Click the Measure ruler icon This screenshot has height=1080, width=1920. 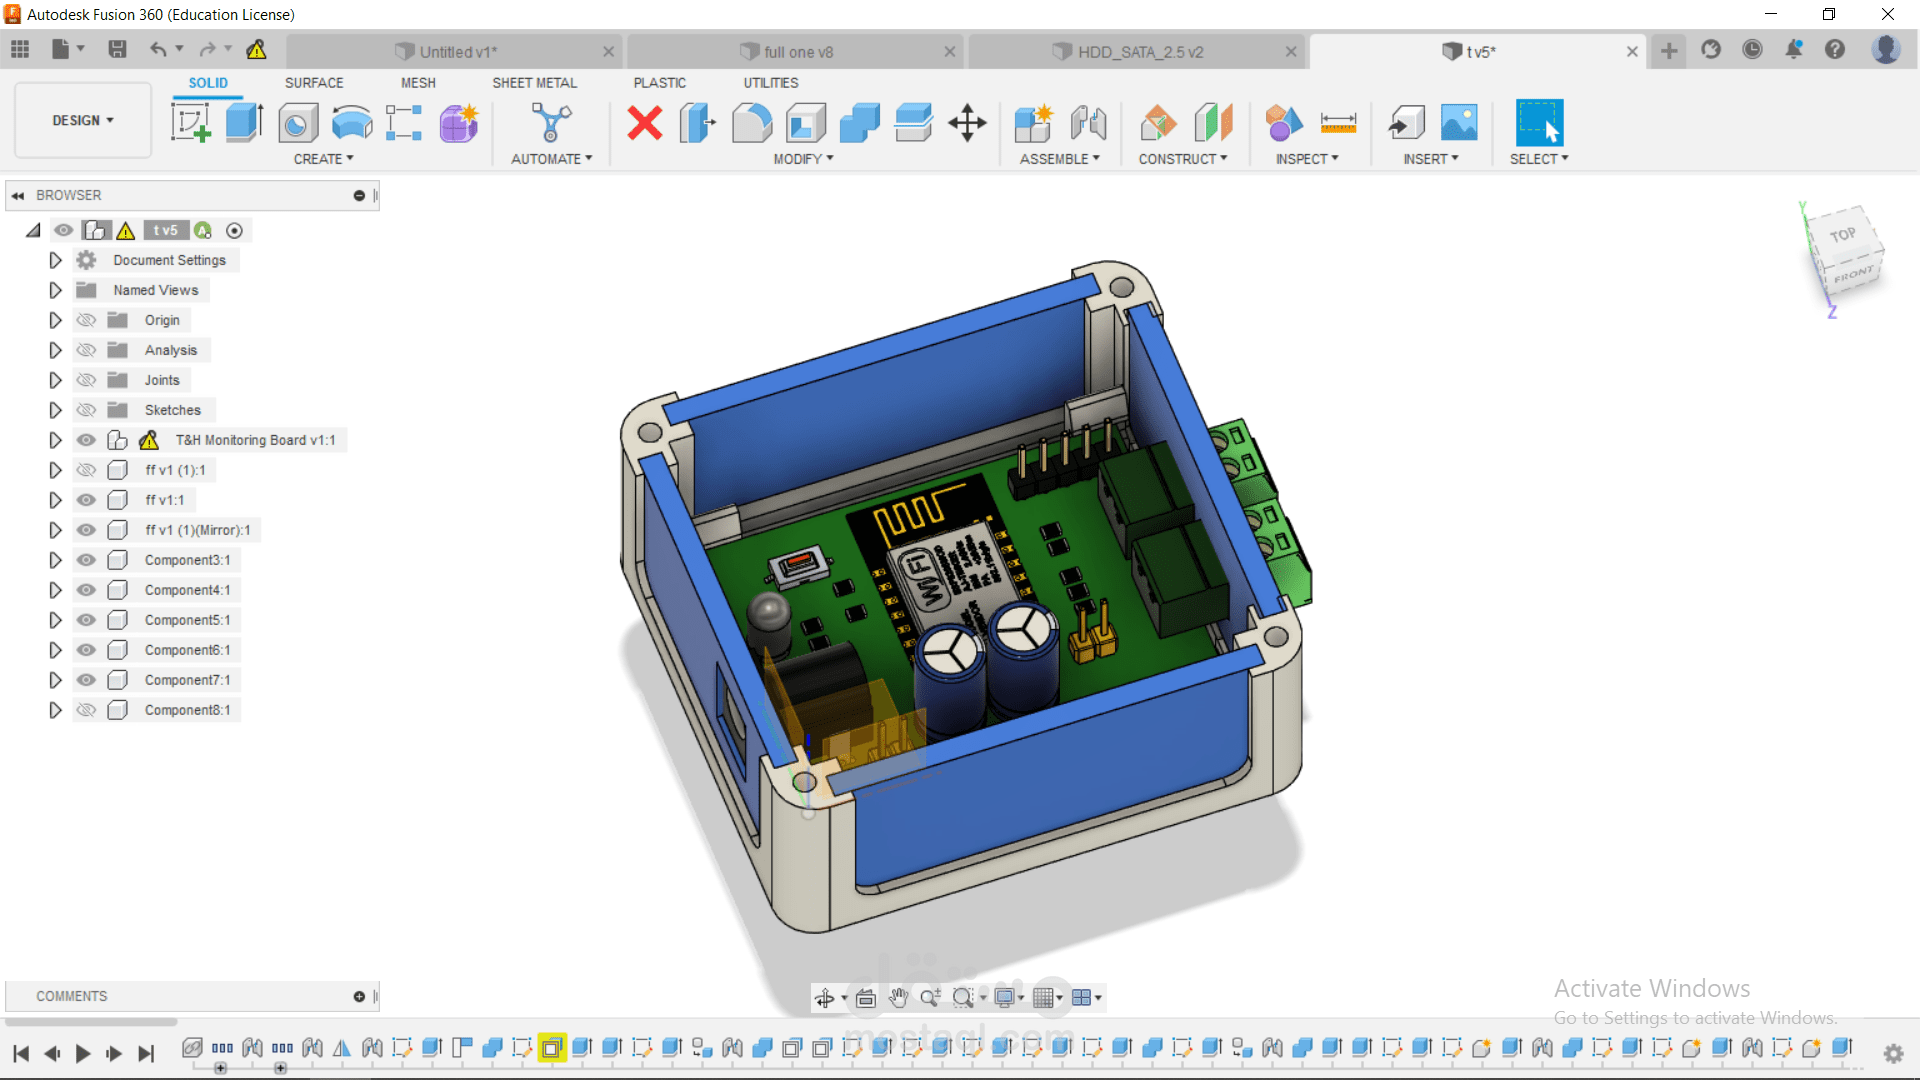1338,123
